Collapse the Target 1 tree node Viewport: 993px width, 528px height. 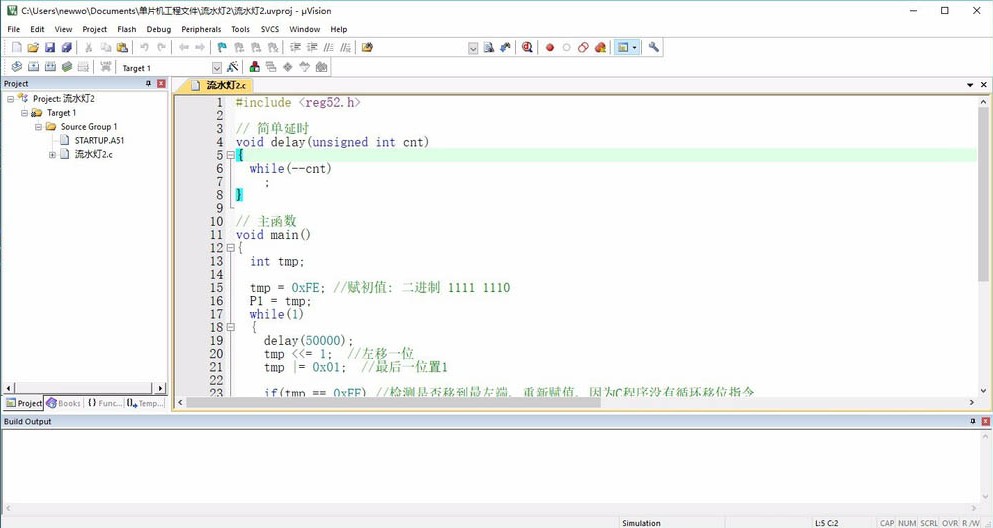coord(24,113)
